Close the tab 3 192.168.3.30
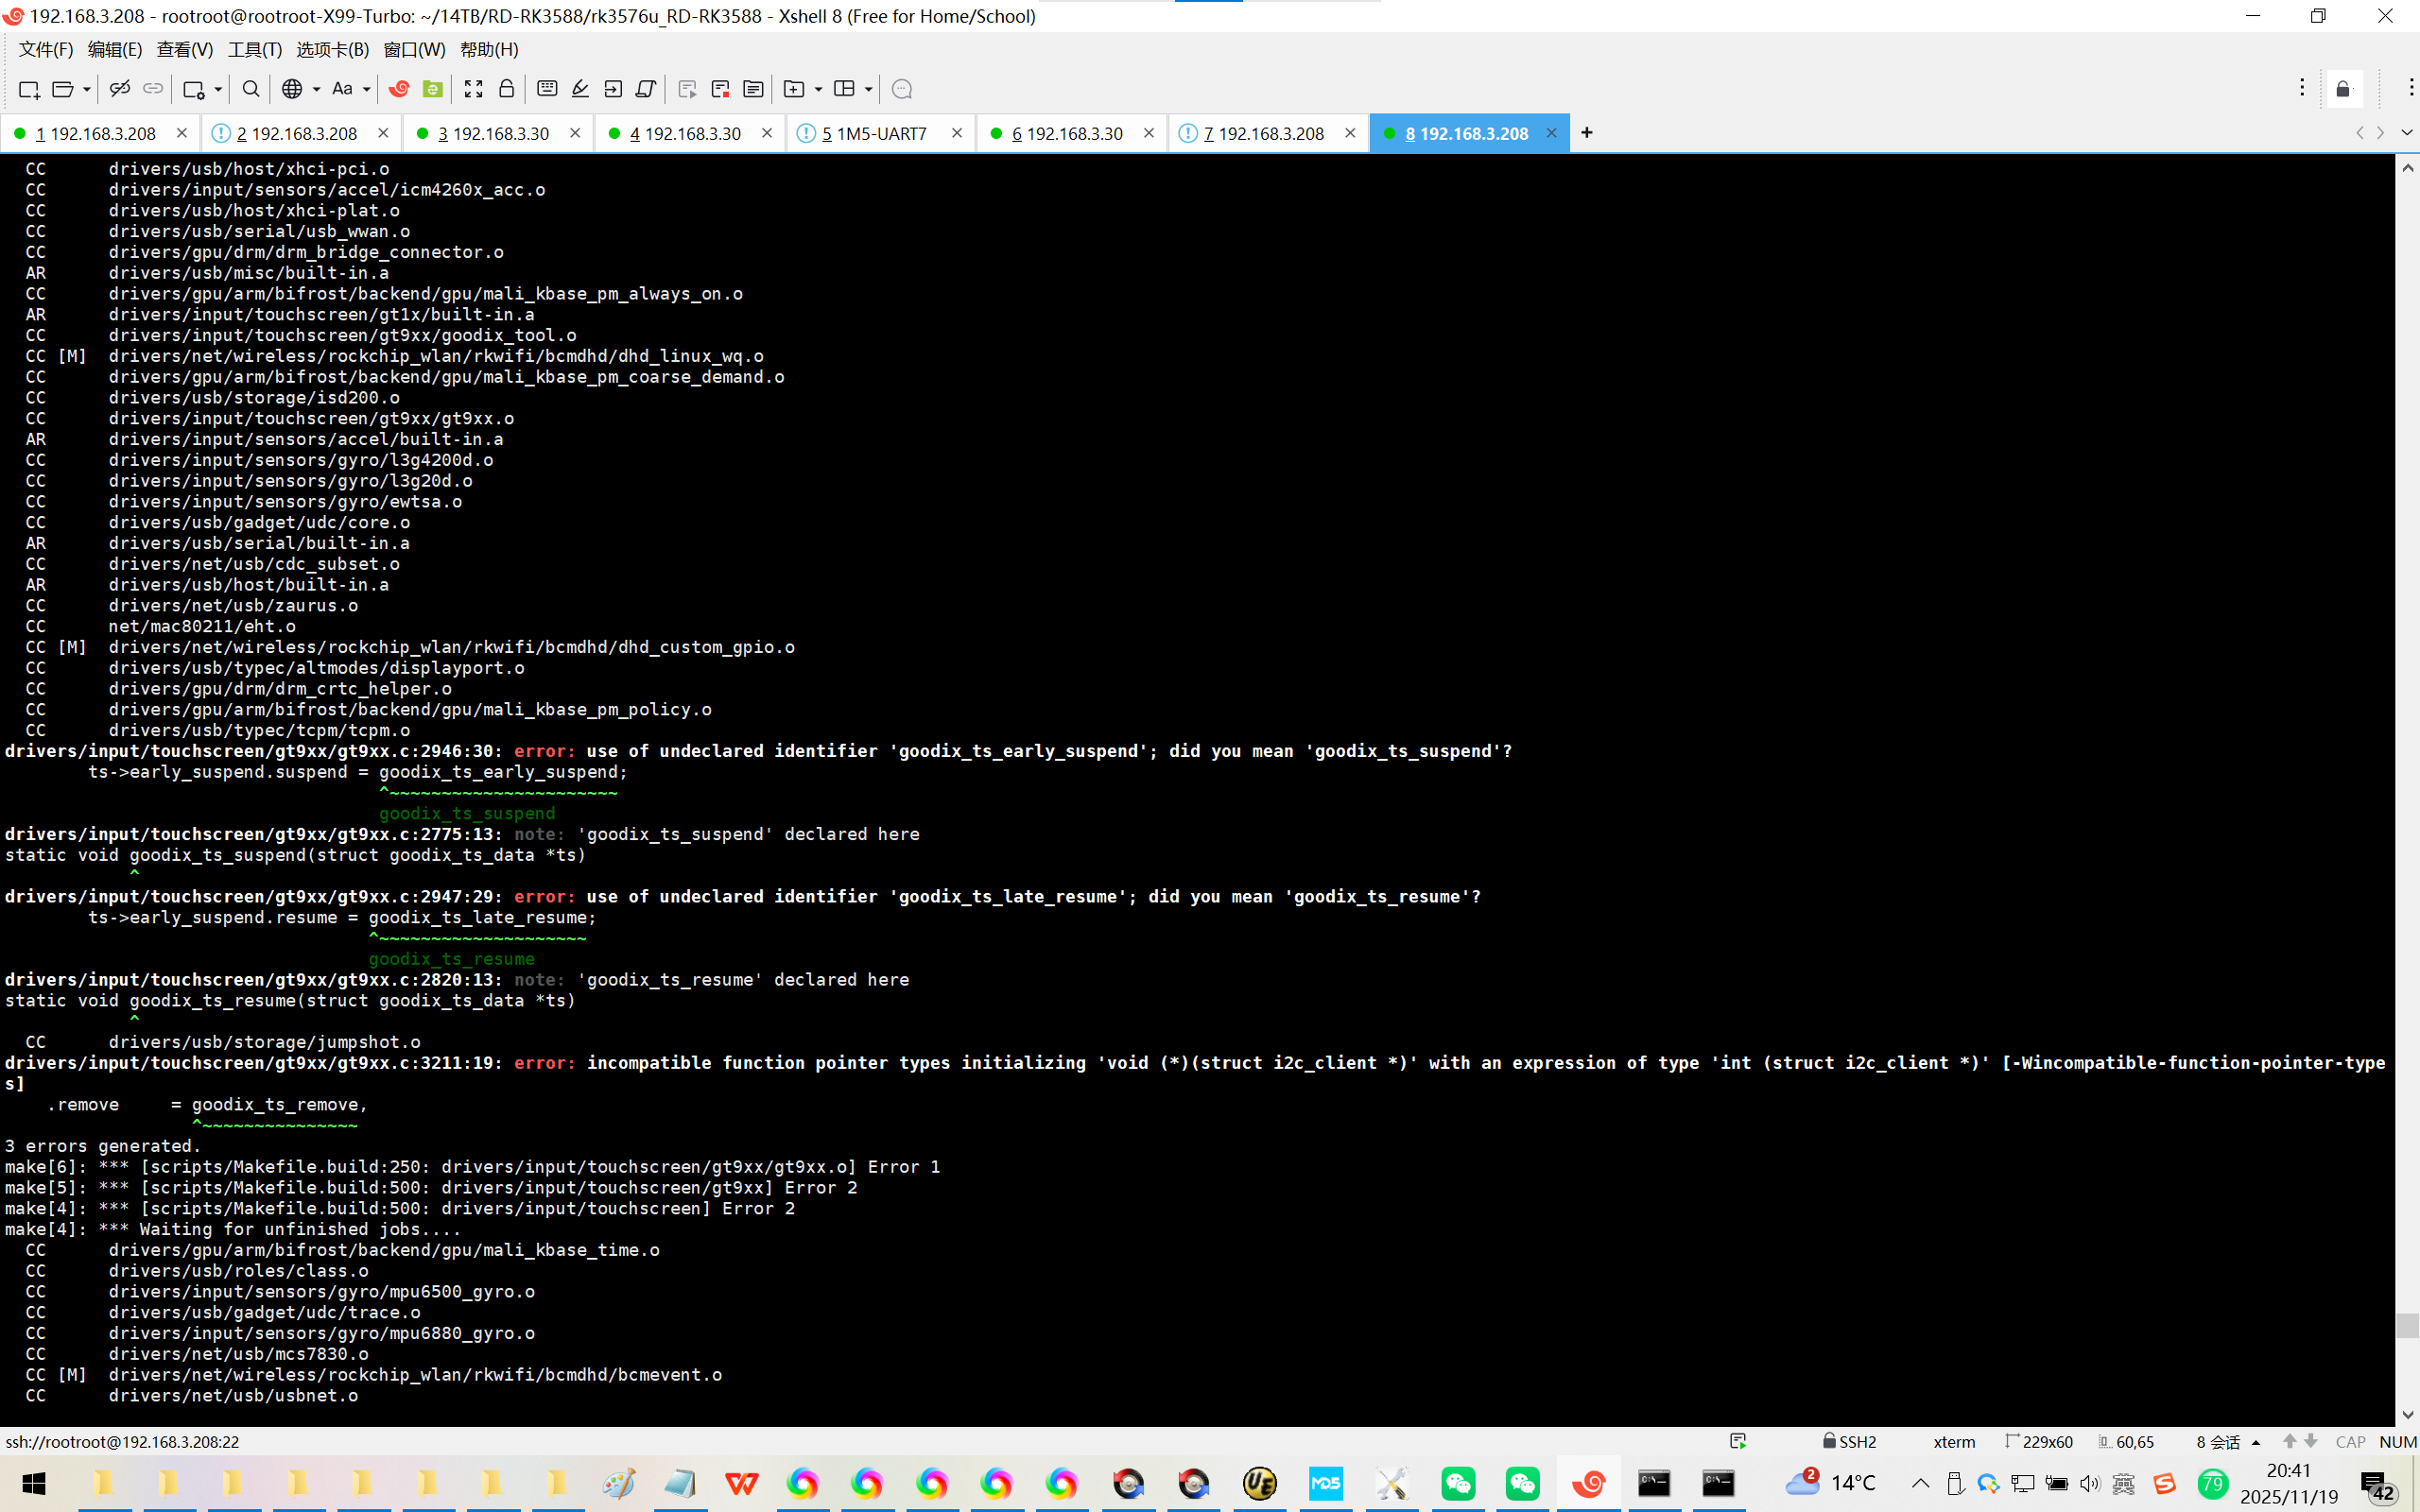This screenshot has width=2420, height=1512. [x=575, y=132]
